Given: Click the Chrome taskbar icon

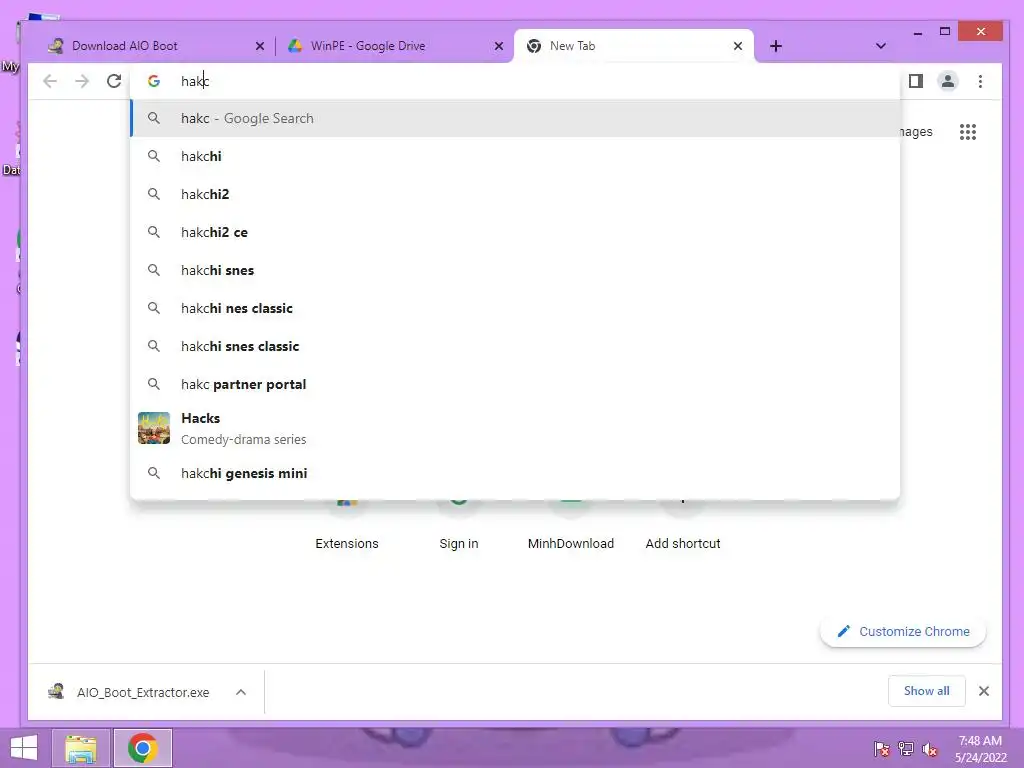Looking at the screenshot, I should [143, 748].
